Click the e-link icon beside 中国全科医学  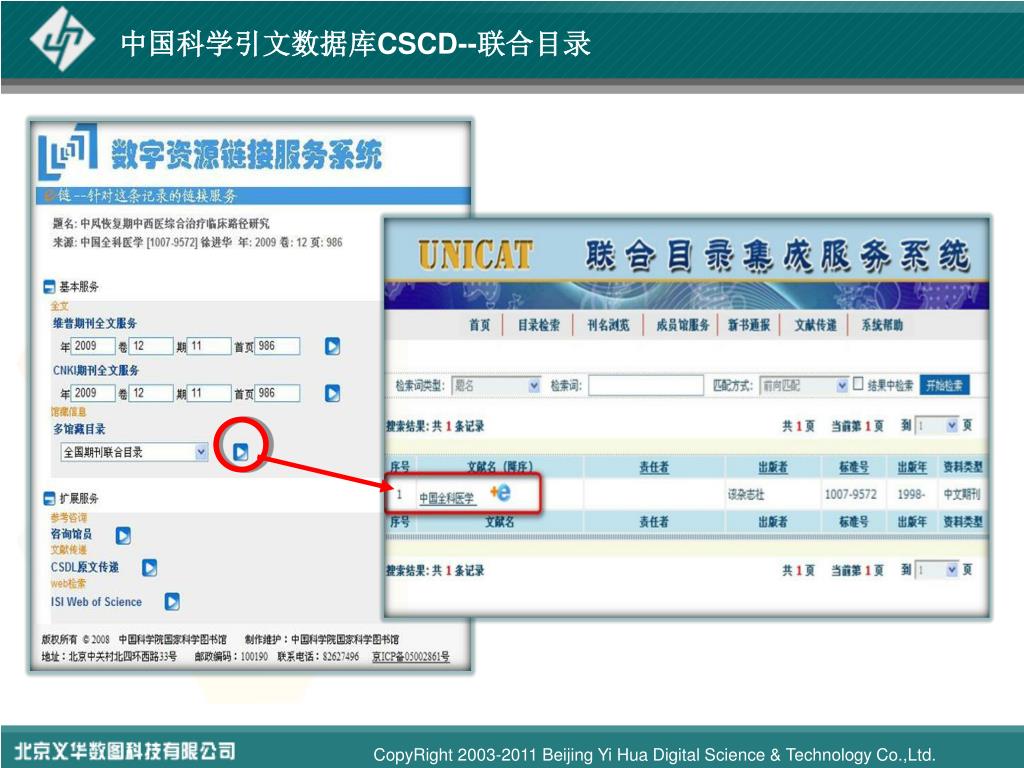500,492
